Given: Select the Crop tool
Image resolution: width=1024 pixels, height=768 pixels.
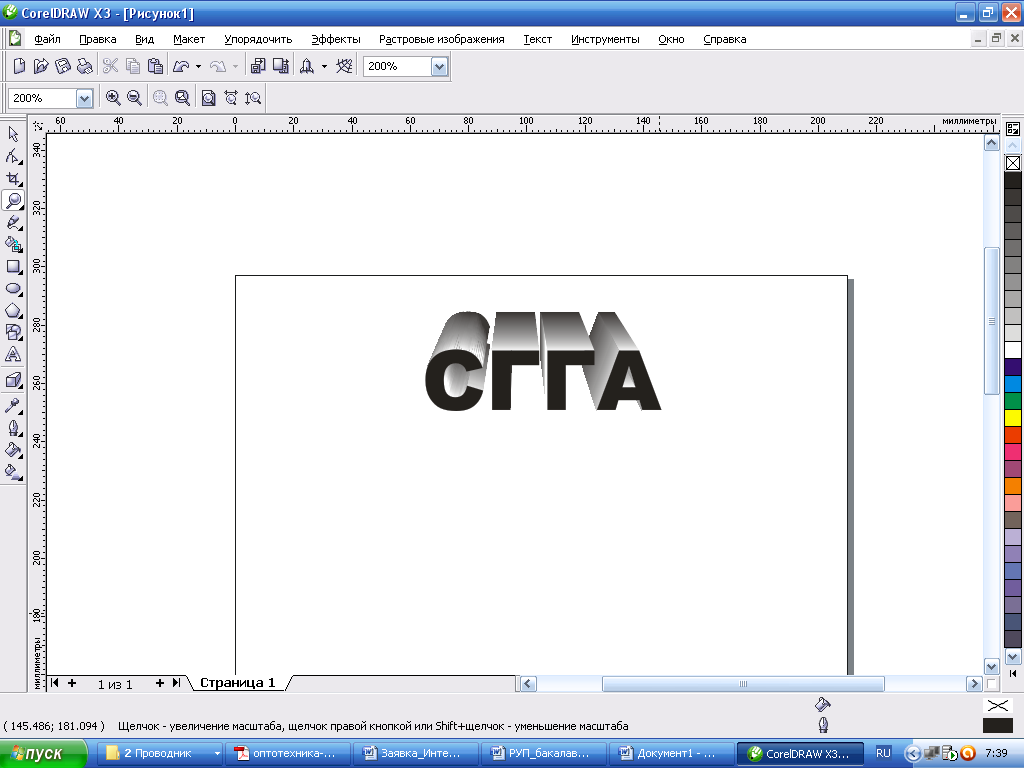Looking at the screenshot, I should pyautogui.click(x=13, y=178).
